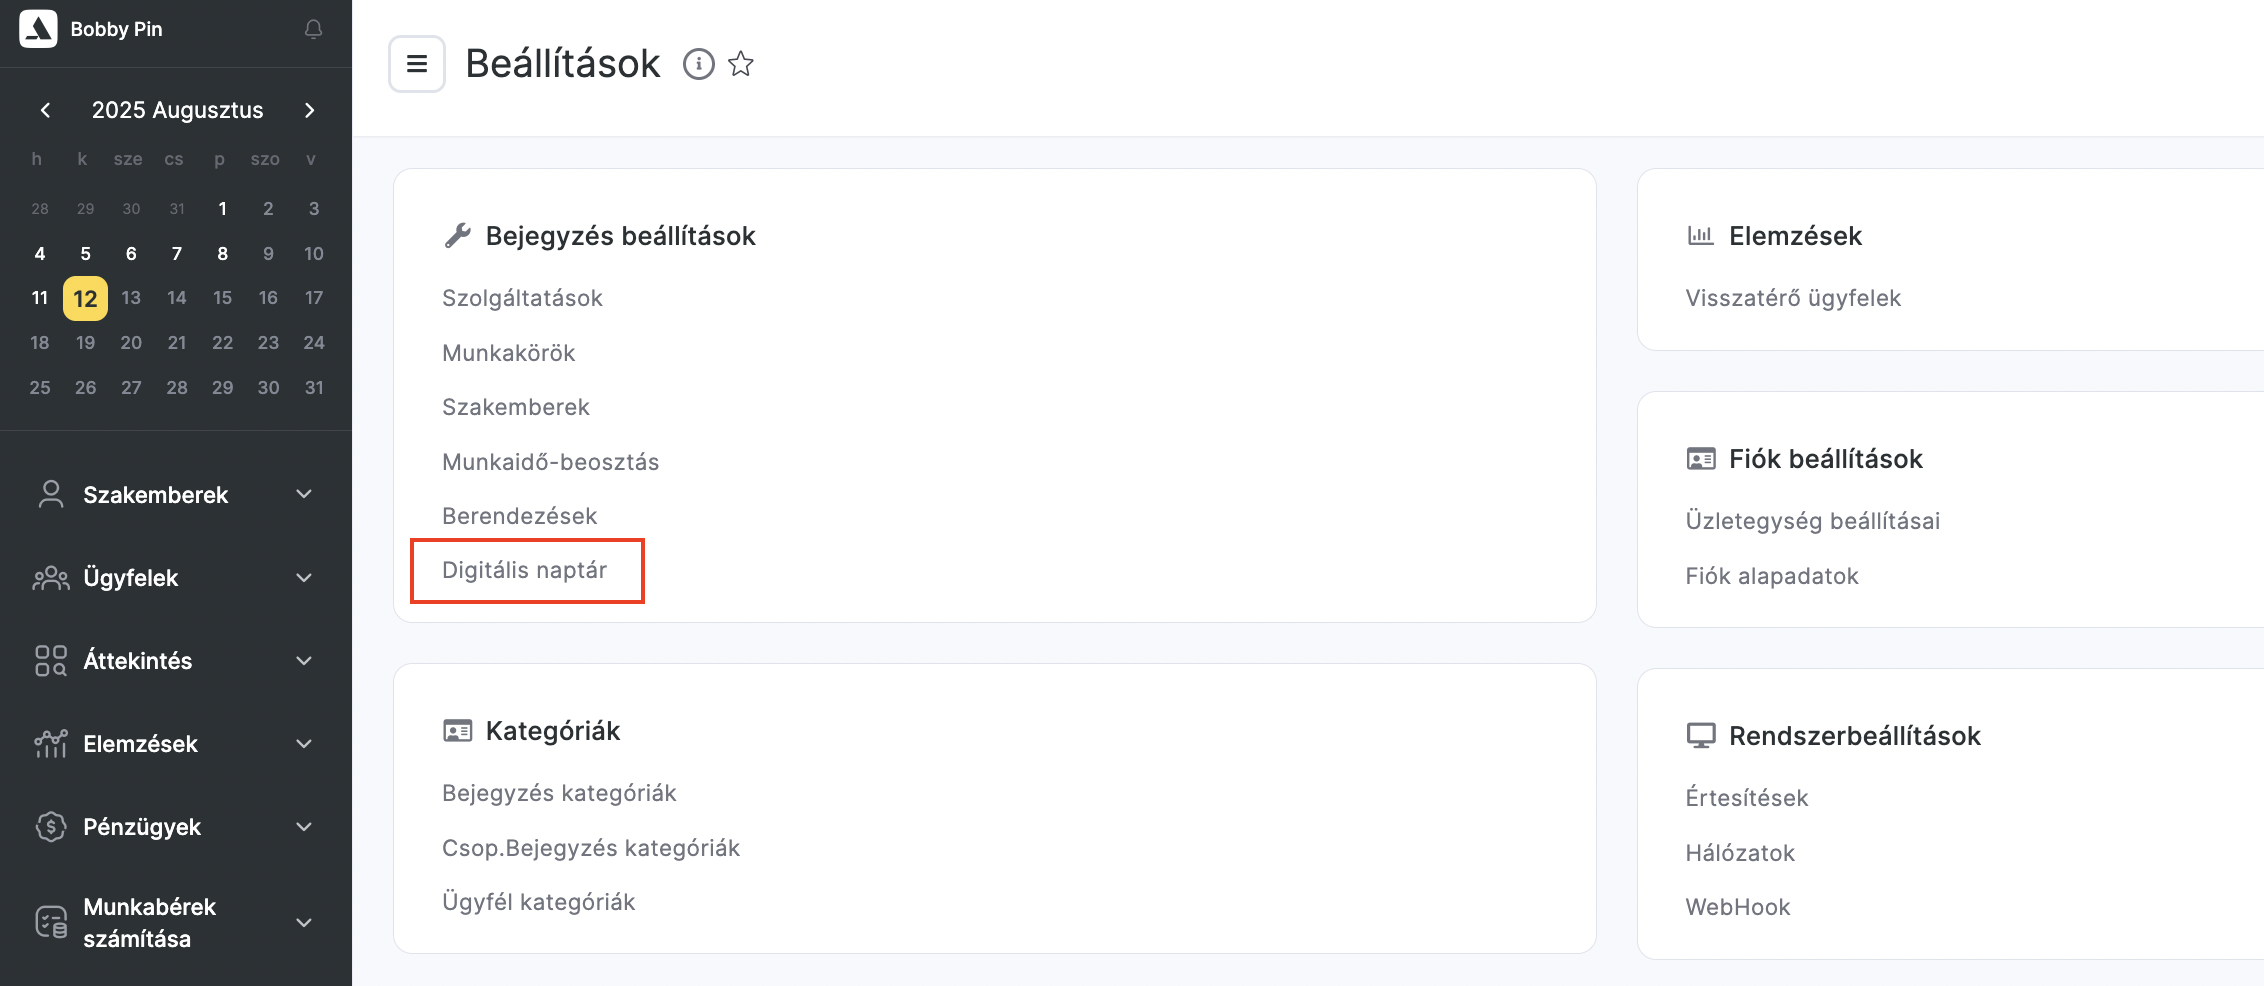2264x986 pixels.
Task: Select August 12 in the calendar
Action: [86, 298]
